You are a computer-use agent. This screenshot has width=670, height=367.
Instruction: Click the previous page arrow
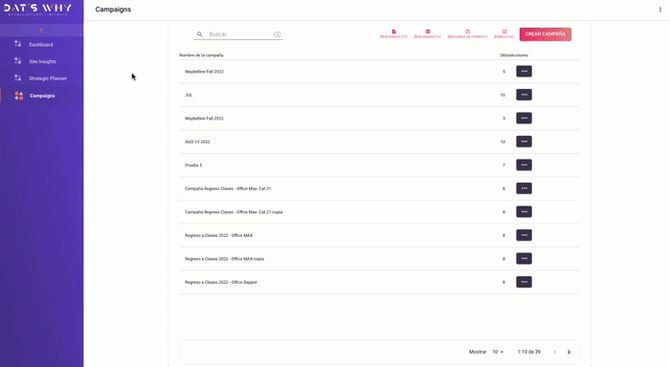(555, 352)
